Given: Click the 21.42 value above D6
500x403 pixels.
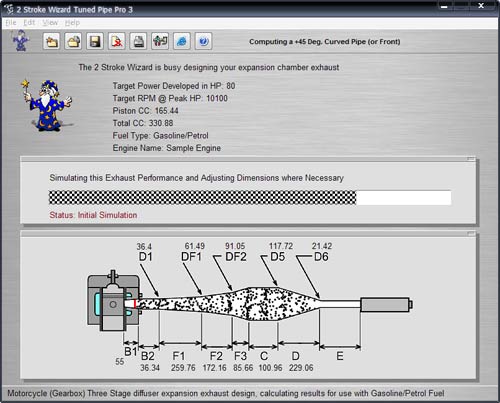Looking at the screenshot, I should (322, 246).
